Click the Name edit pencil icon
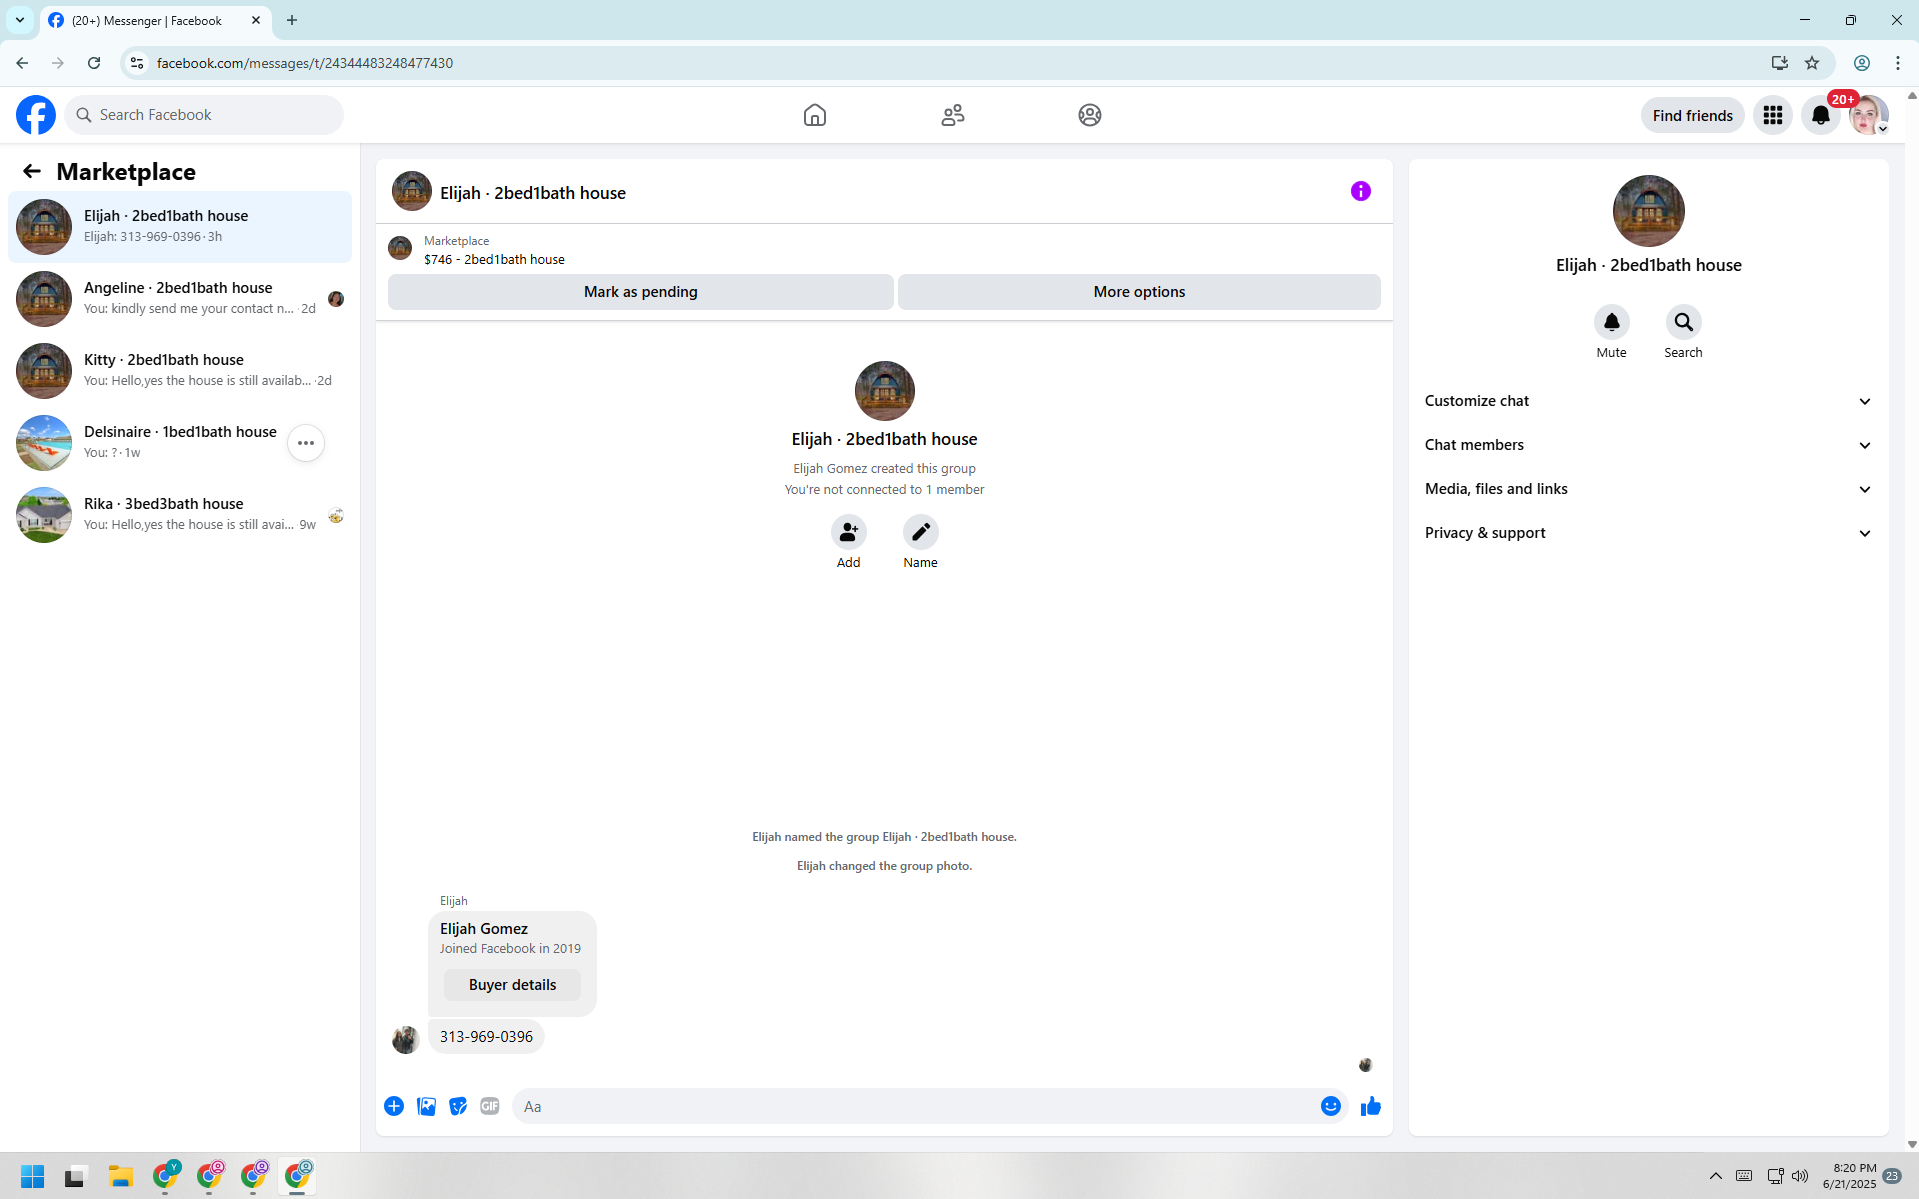 [920, 532]
